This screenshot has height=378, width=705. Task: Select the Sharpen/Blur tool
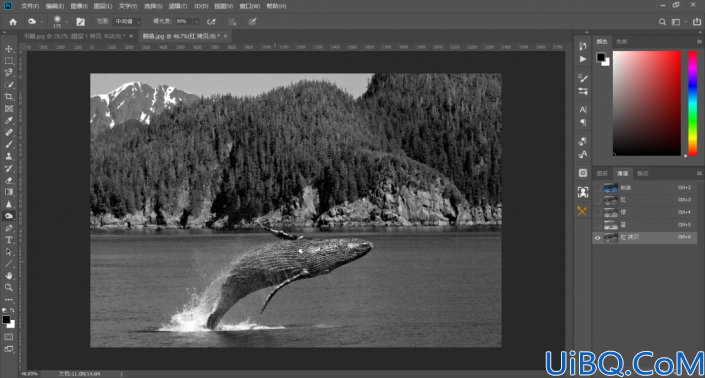[9, 204]
